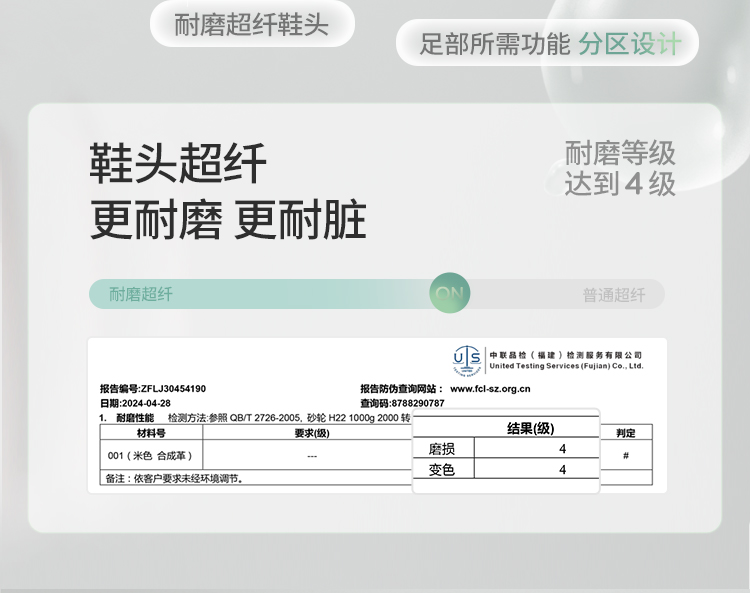Click the 鞋头超纤 headline
This screenshot has width=750, height=593.
coord(178,164)
